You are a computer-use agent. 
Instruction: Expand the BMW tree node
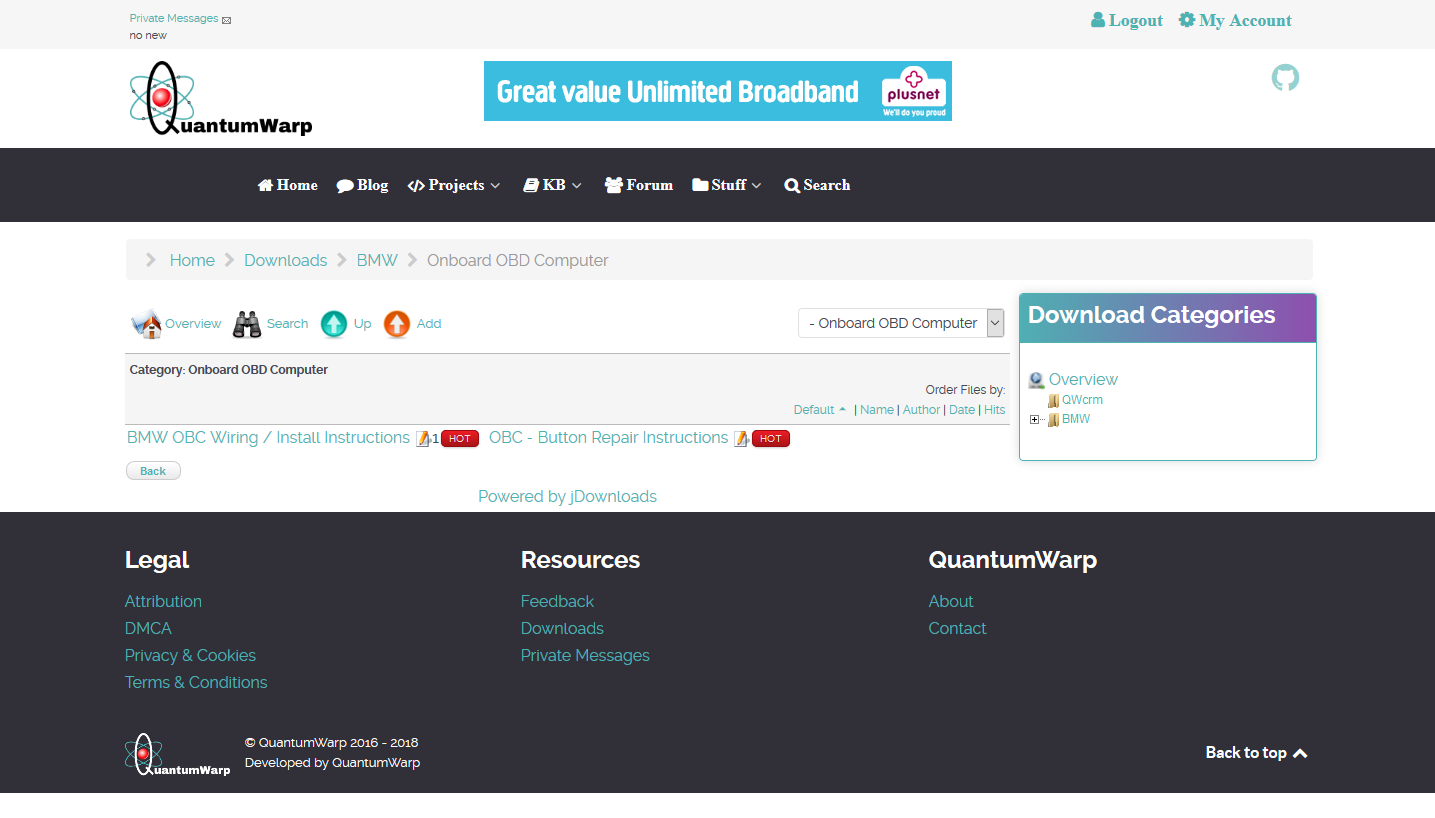1034,420
